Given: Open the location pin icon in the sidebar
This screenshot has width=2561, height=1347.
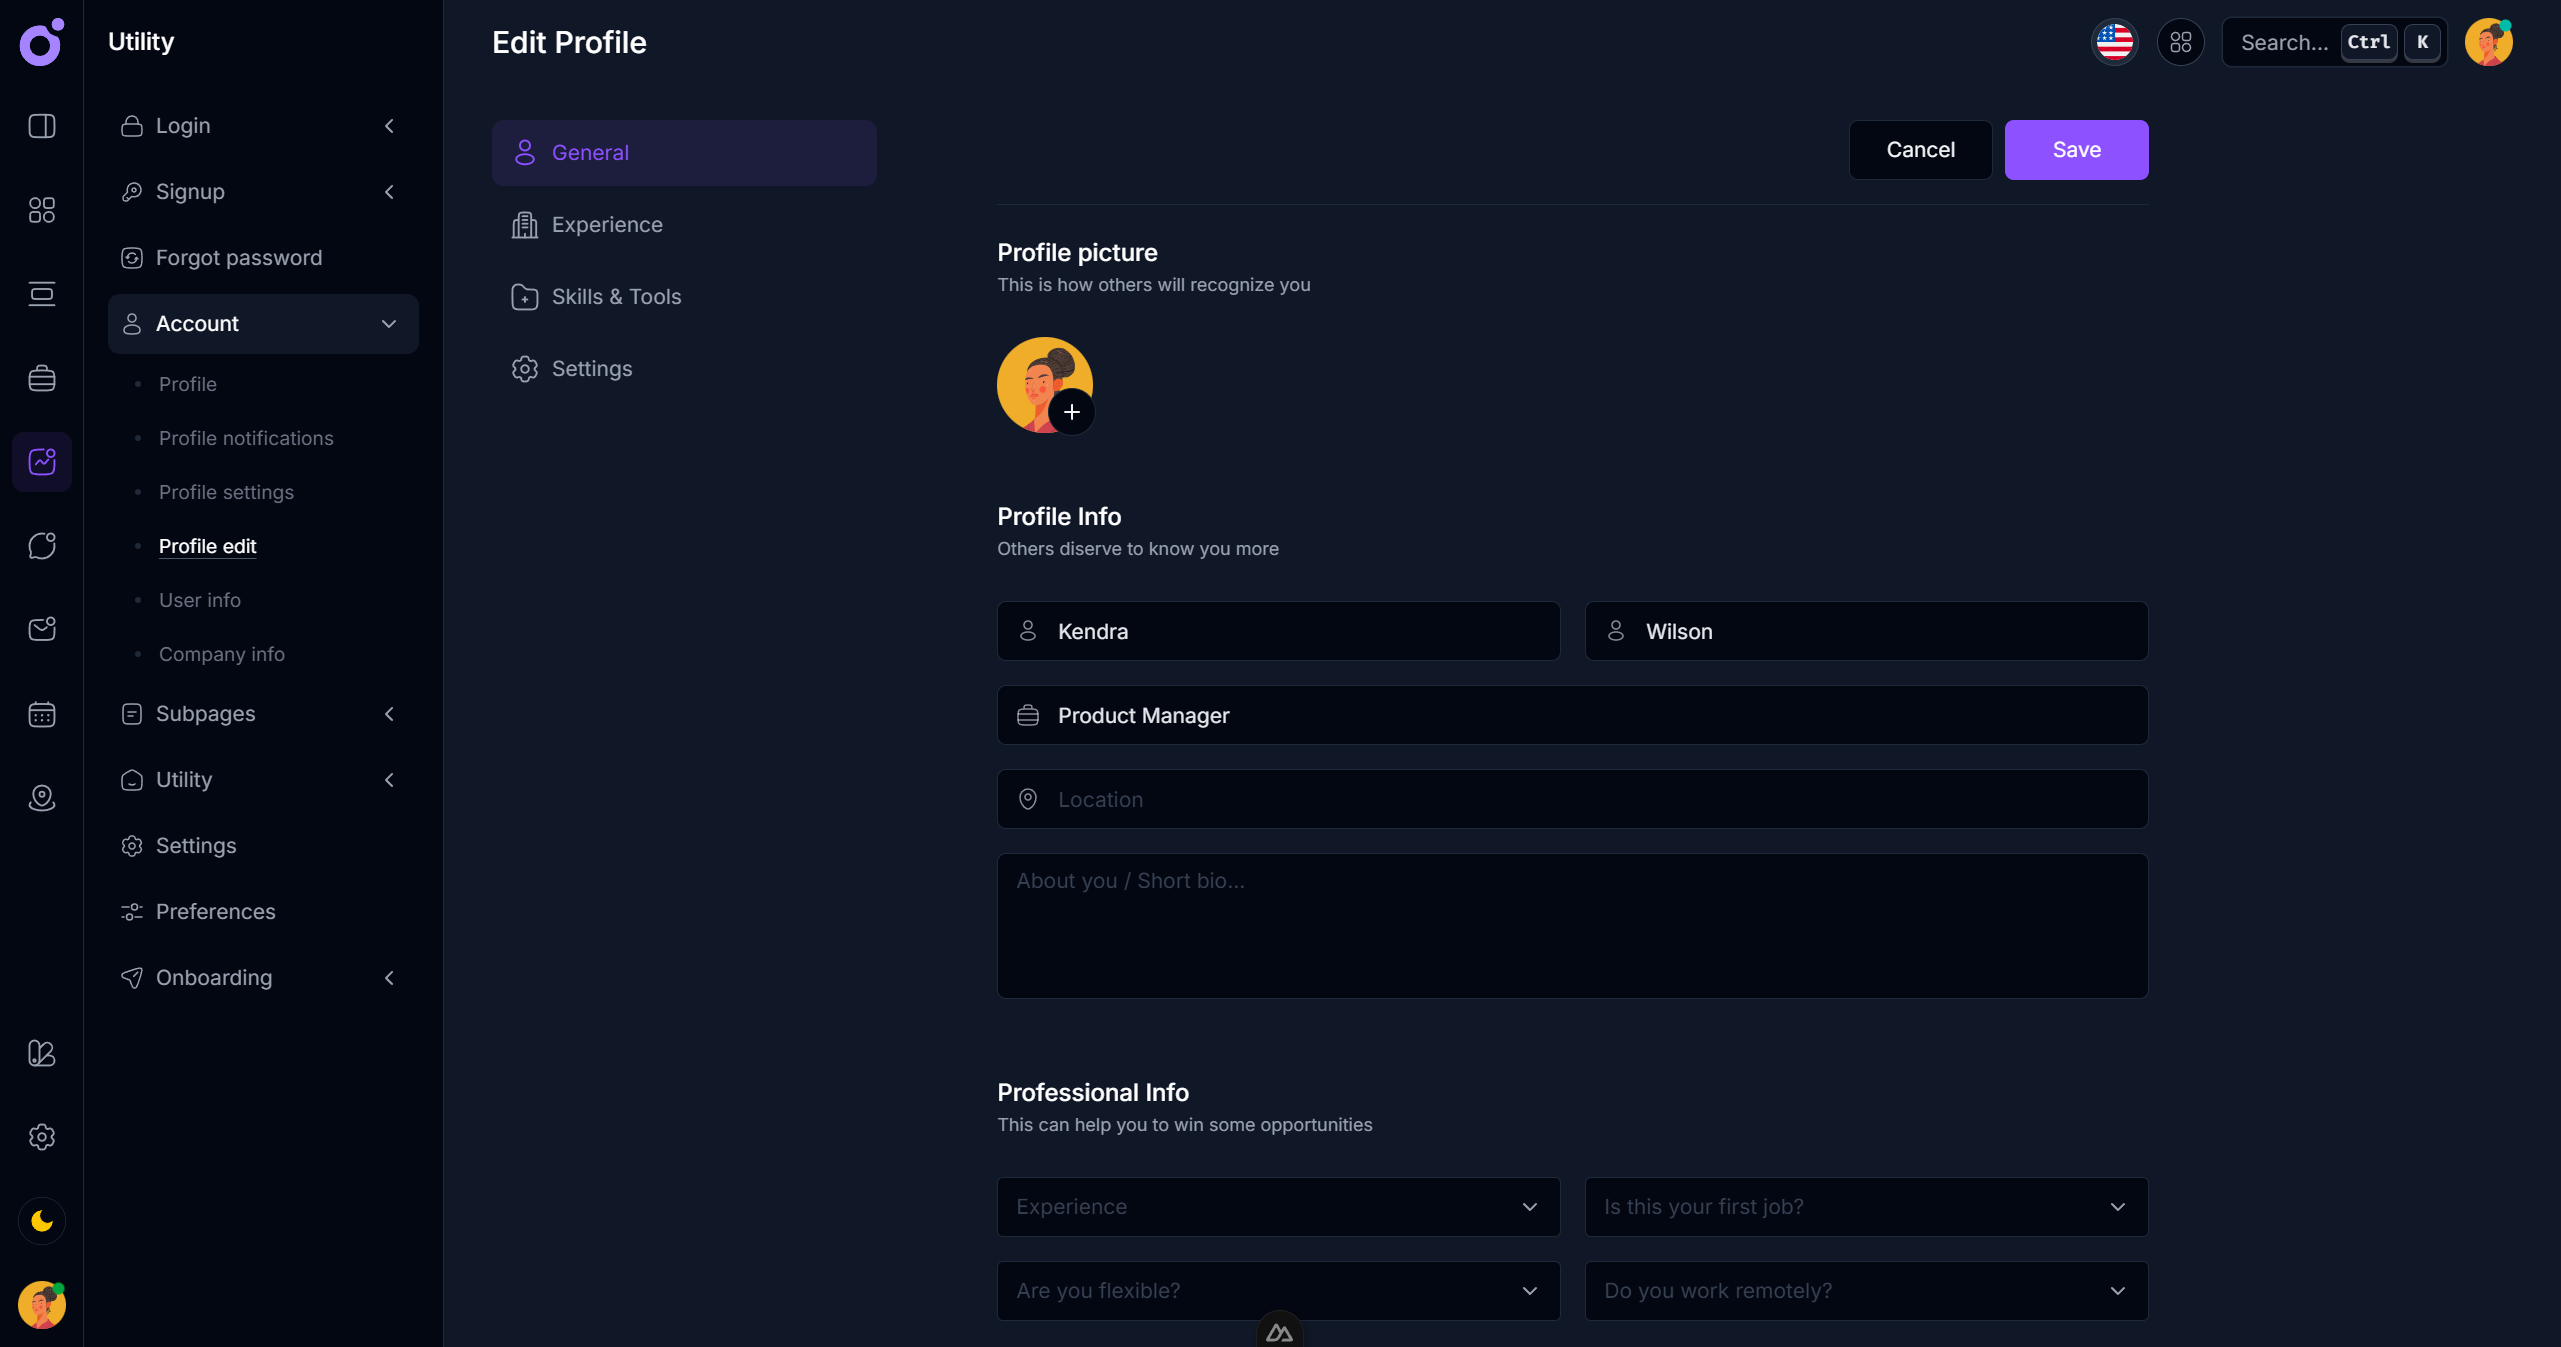Looking at the screenshot, I should (x=41, y=798).
